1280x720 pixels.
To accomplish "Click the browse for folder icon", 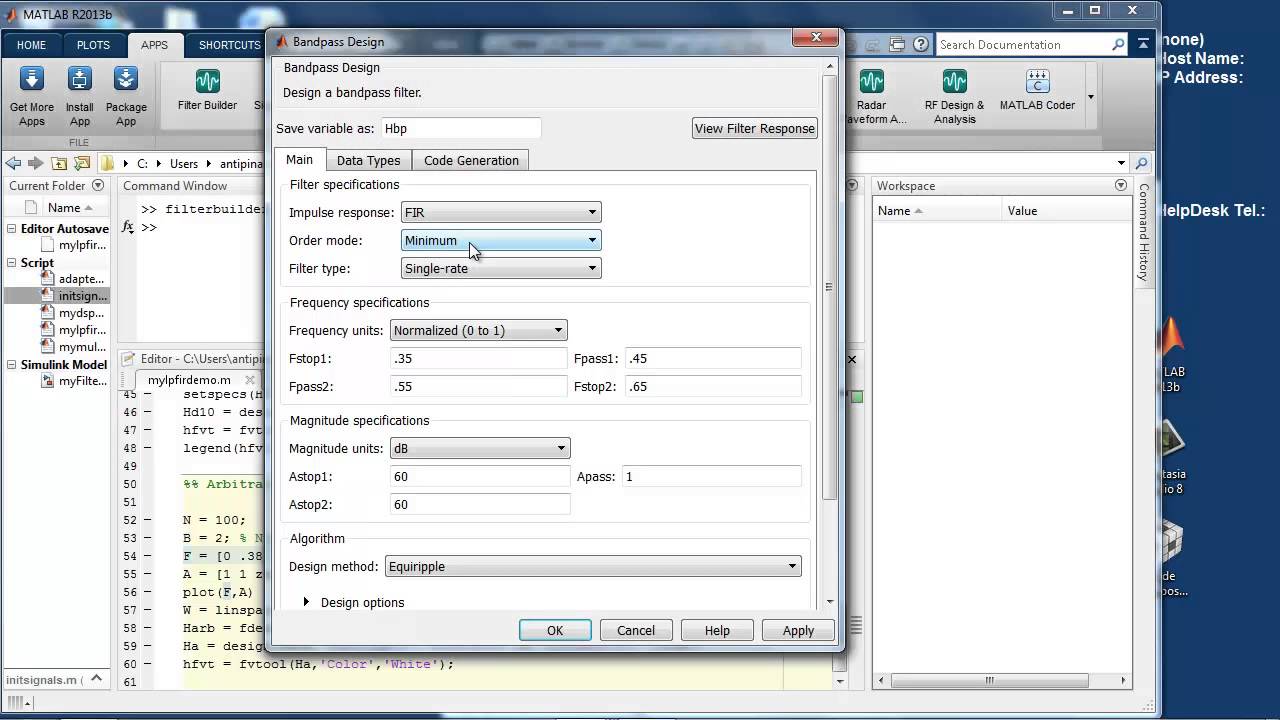I will 82,163.
